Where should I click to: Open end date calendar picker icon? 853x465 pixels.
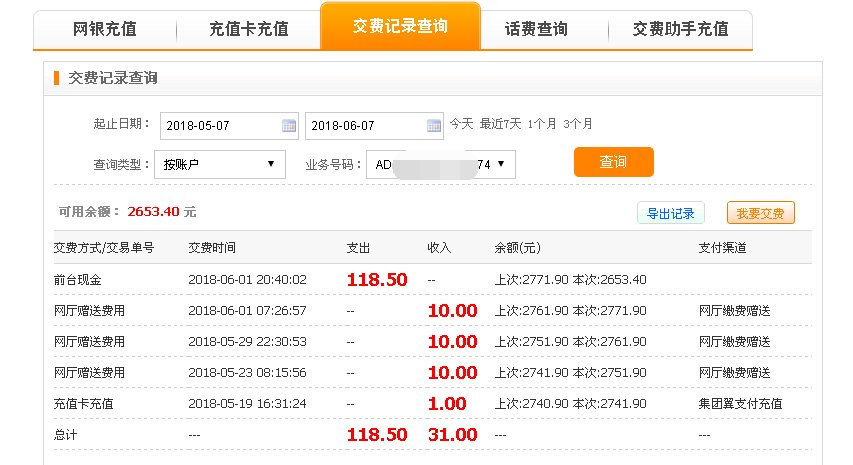(434, 126)
